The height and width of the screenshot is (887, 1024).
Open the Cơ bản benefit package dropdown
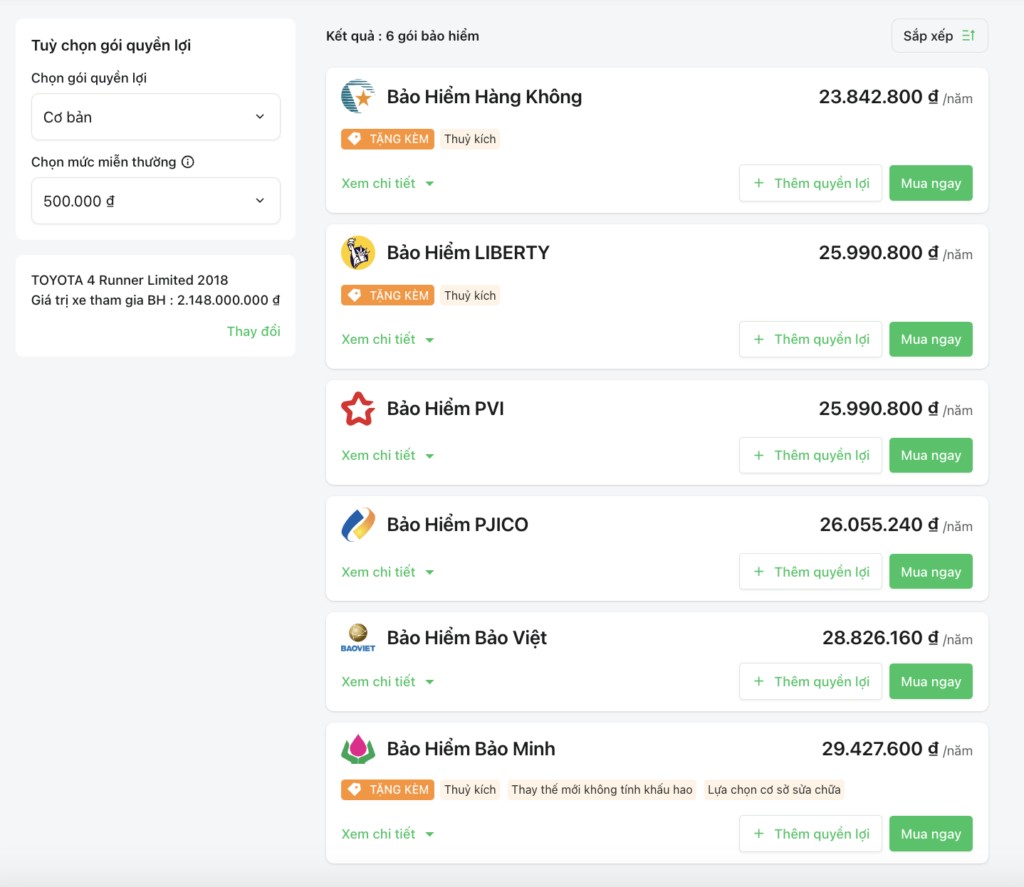click(x=155, y=117)
